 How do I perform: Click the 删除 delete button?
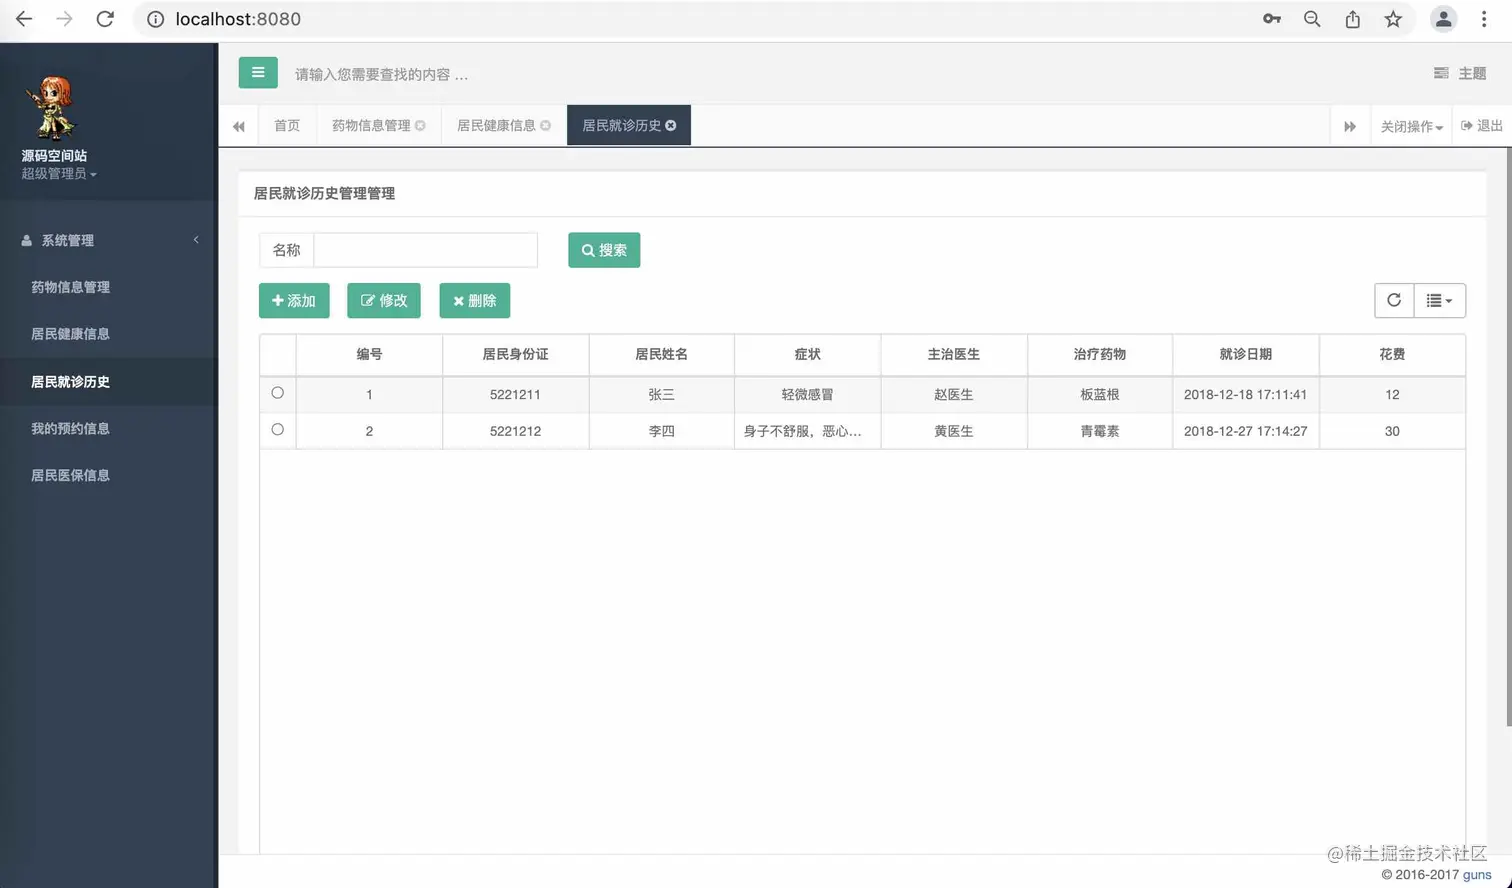pos(475,300)
